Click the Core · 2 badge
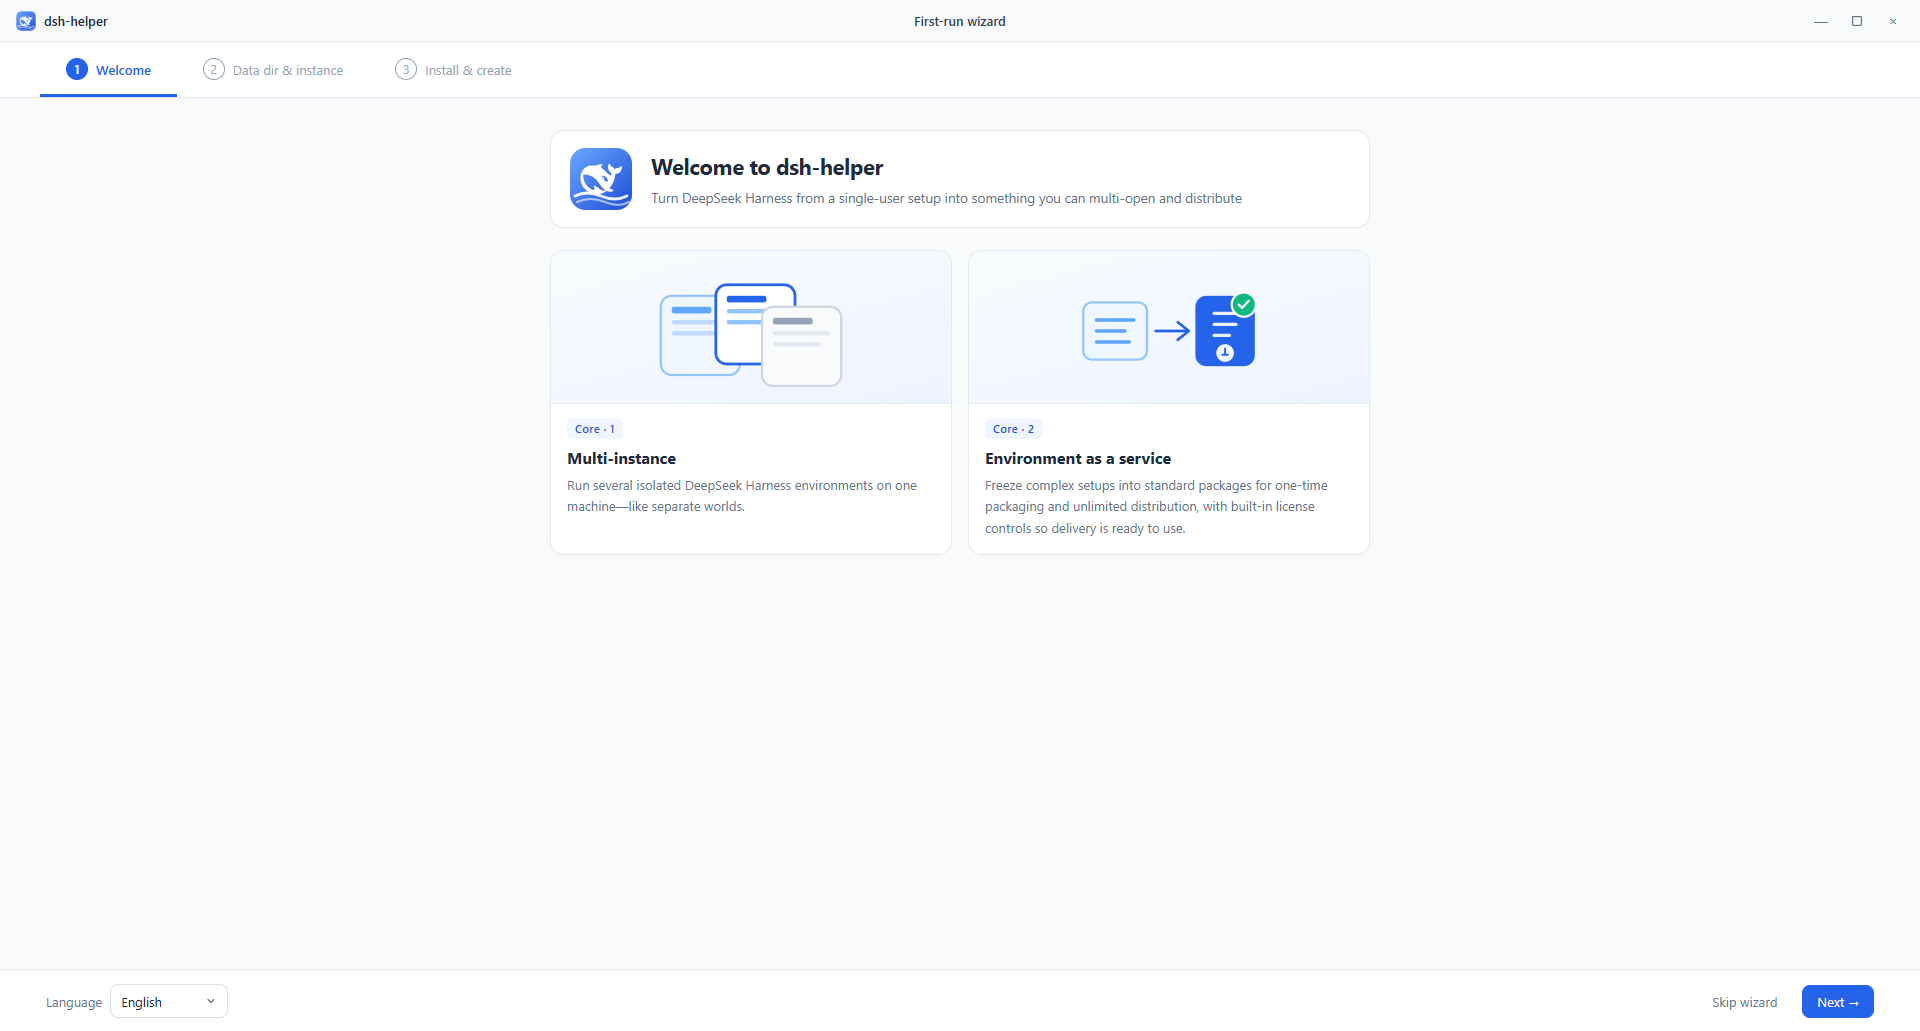1920x1031 pixels. click(1014, 429)
